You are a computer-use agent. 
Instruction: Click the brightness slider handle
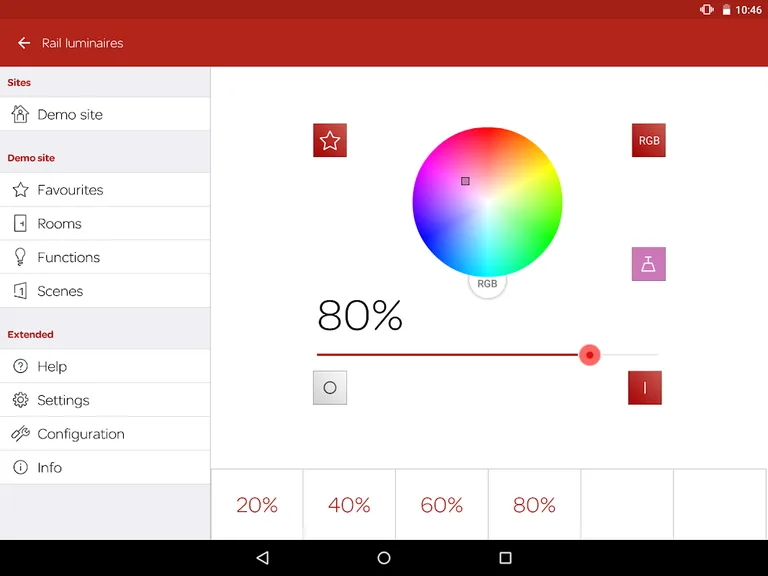[x=590, y=355]
